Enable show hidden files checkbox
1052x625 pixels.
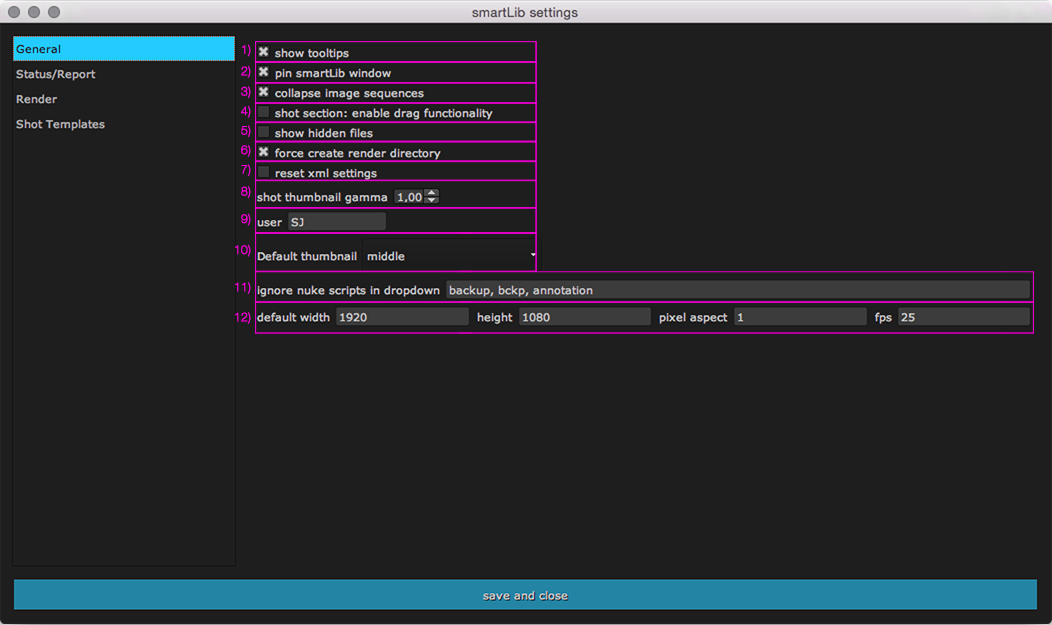click(x=264, y=133)
